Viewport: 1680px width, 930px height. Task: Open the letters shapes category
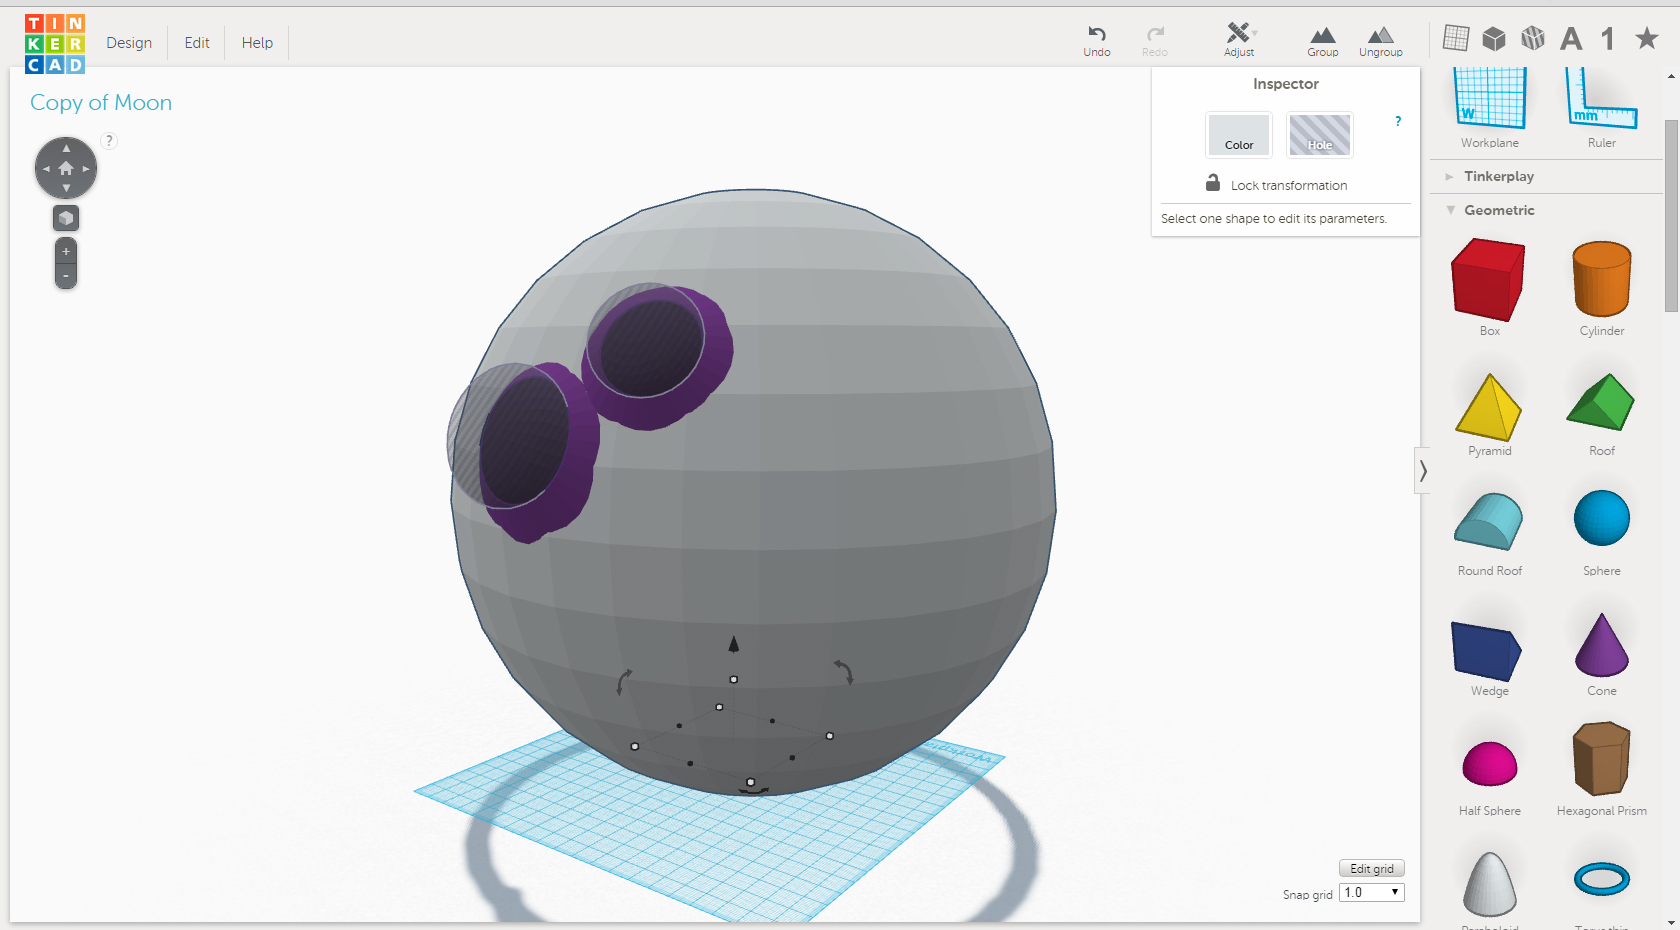coord(1571,39)
